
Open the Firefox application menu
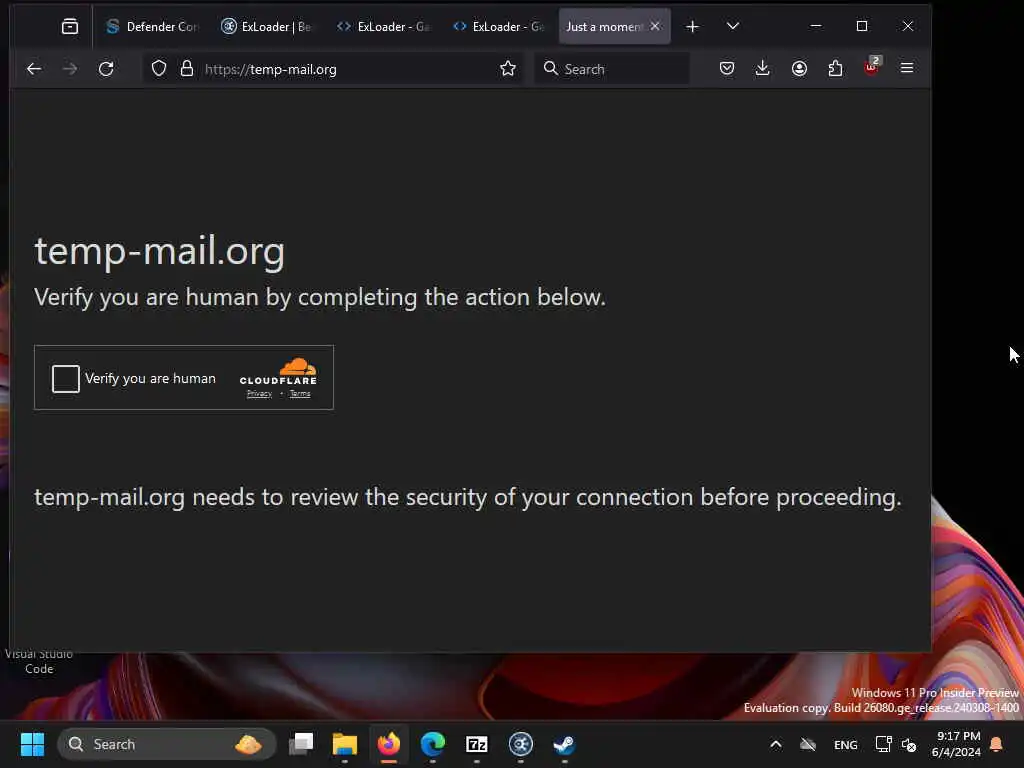click(907, 68)
